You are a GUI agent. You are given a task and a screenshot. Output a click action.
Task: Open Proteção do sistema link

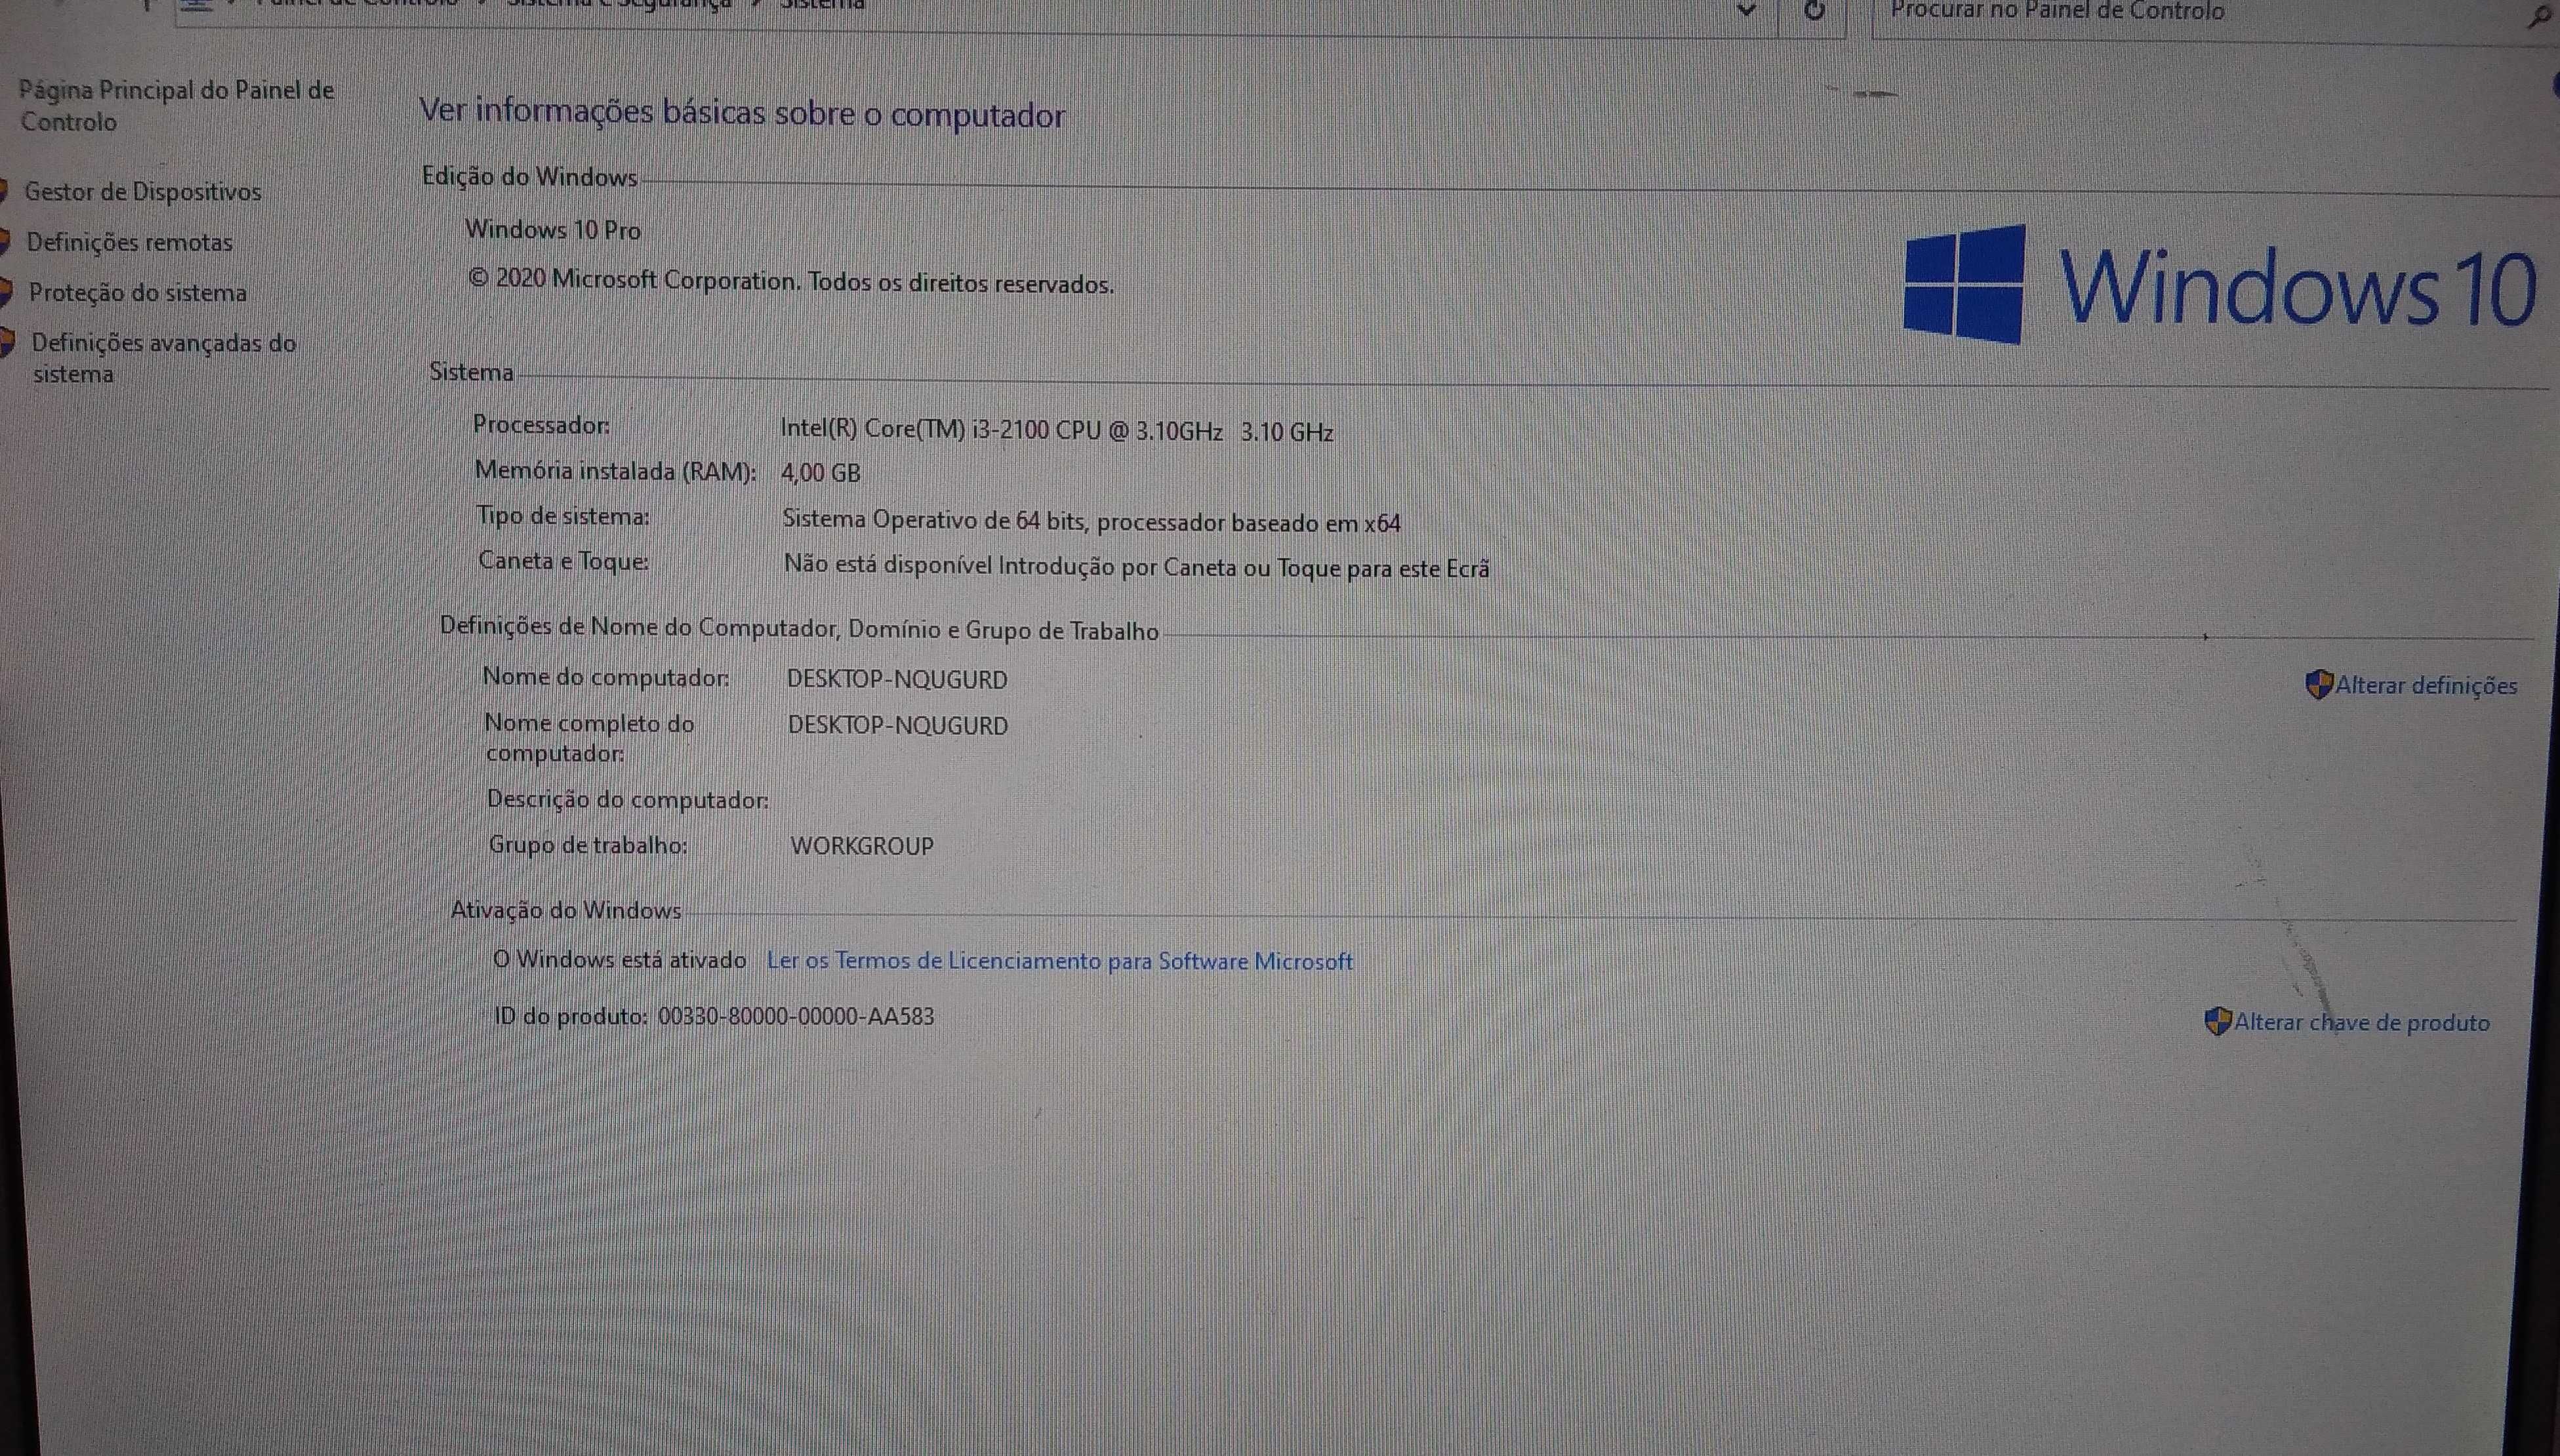pos(137,292)
